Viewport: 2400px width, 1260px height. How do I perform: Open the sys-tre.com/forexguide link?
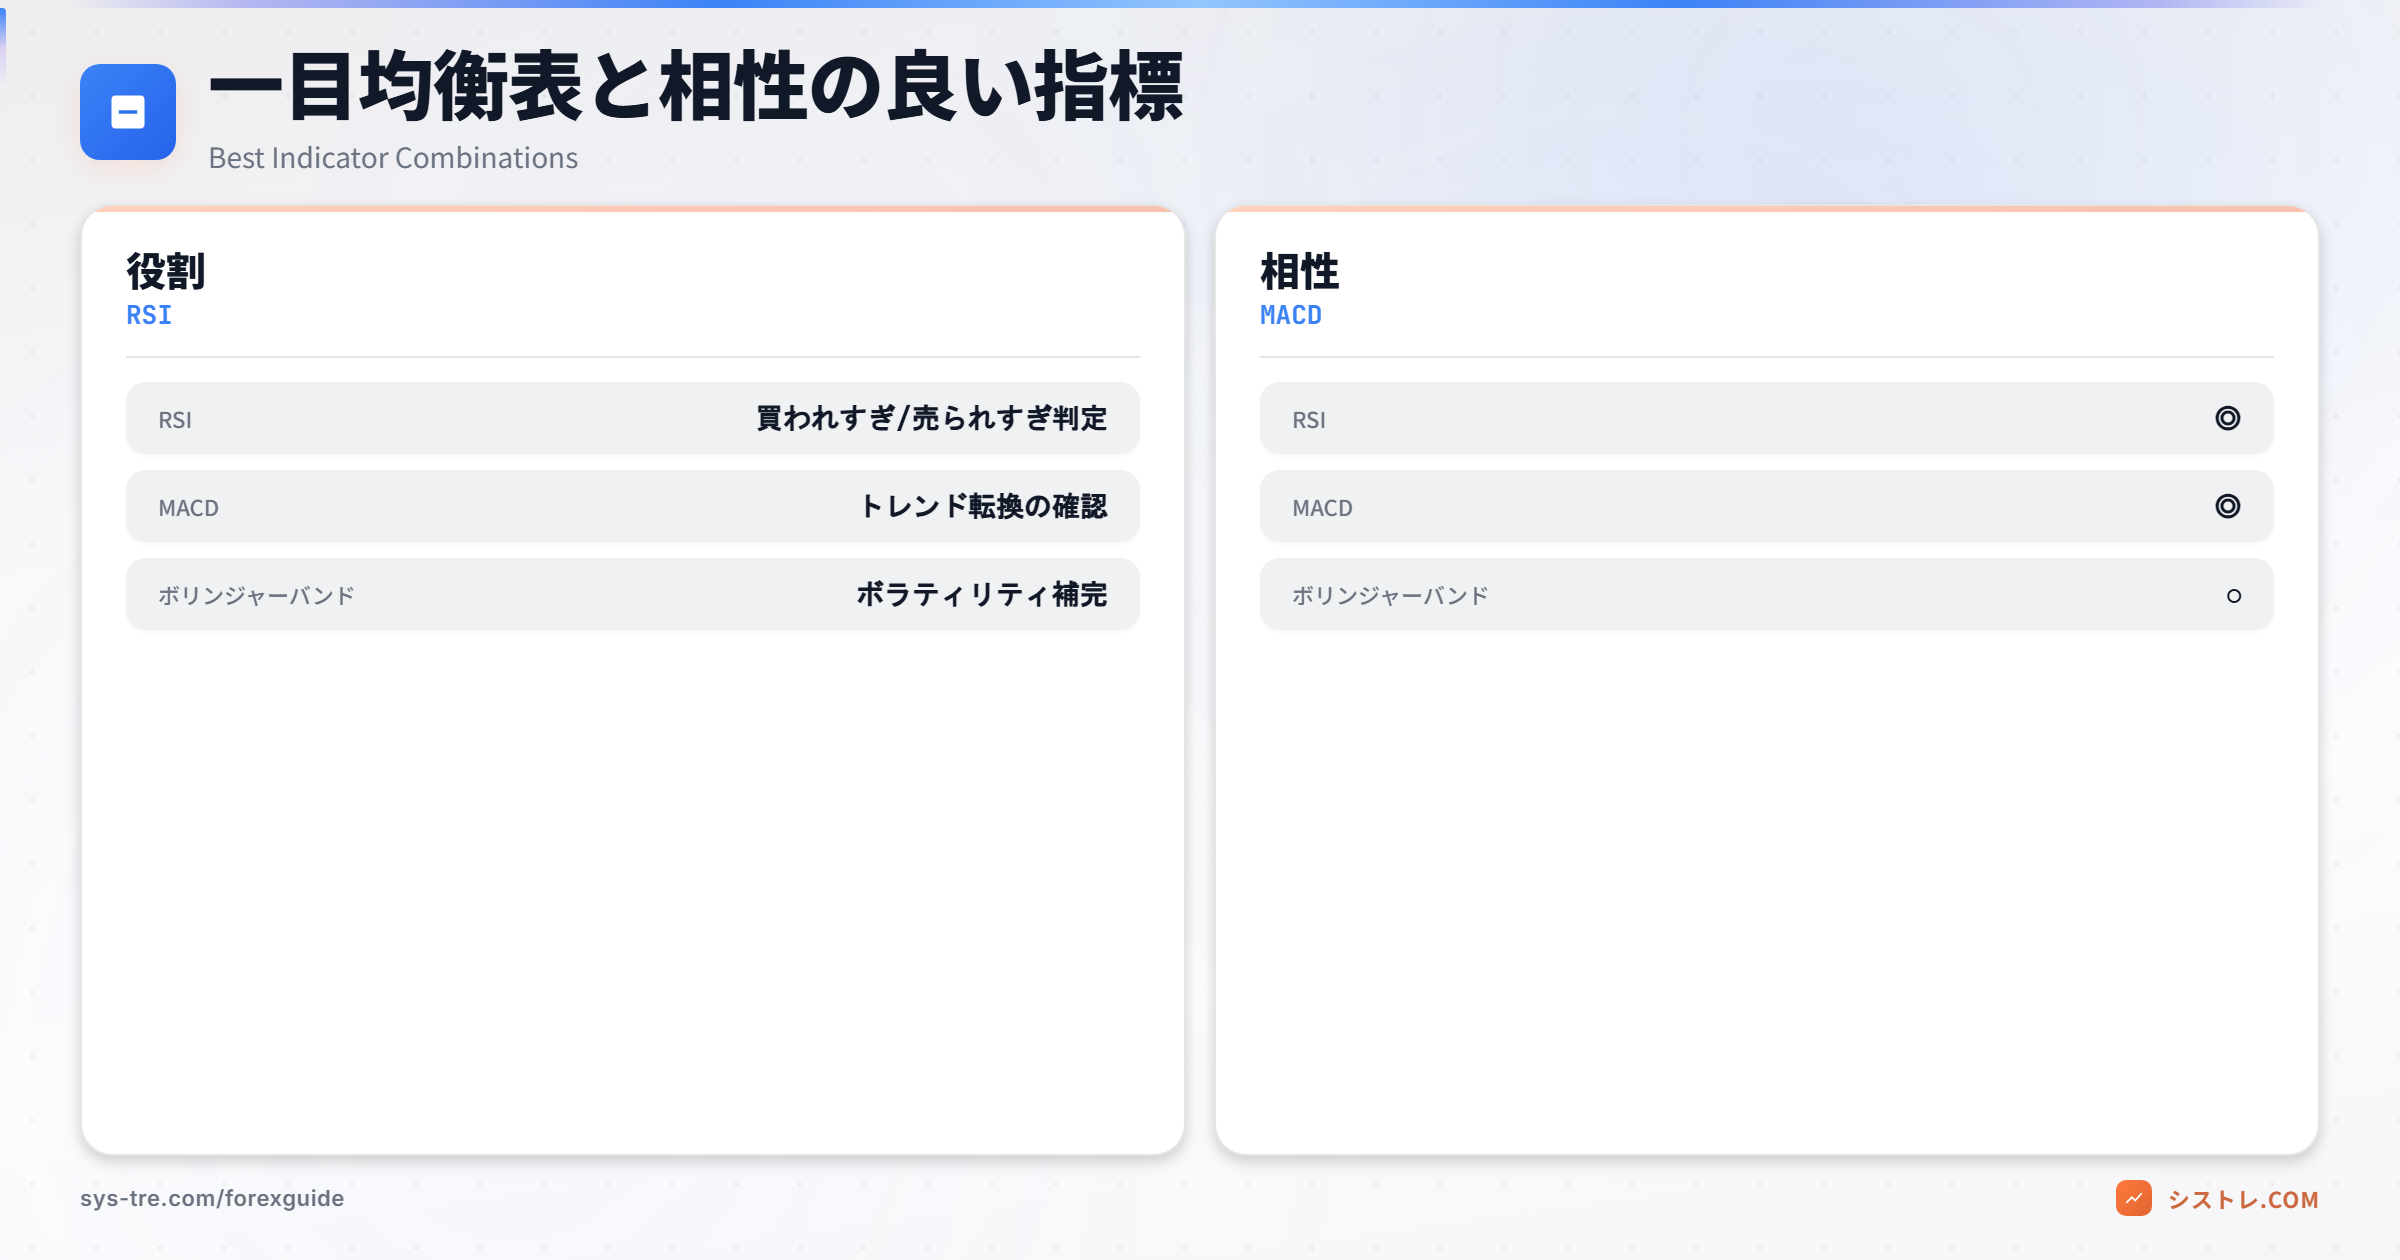(212, 1198)
